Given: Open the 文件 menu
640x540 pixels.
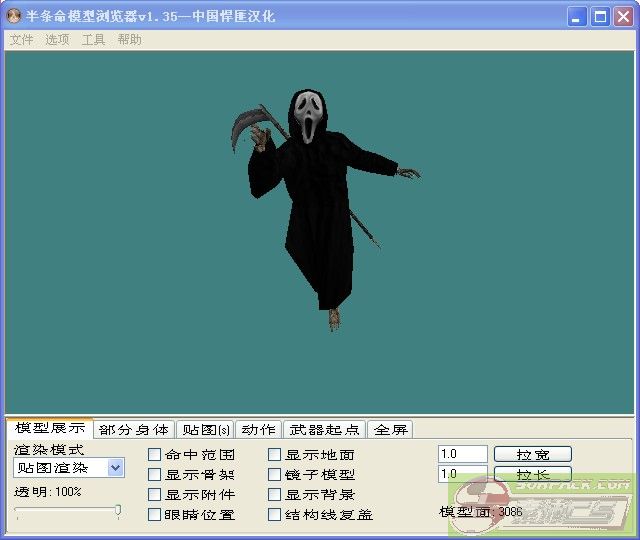Looking at the screenshot, I should pyautogui.click(x=21, y=40).
